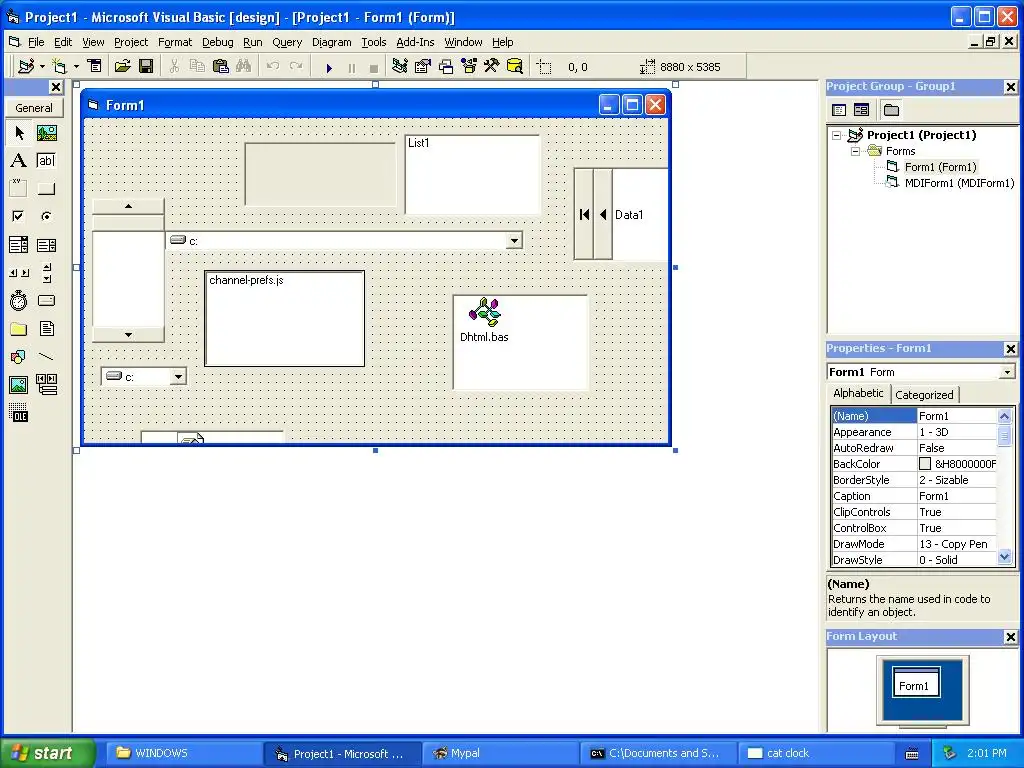Select the Data control tool
This screenshot has width=1024, height=768.
tap(46, 385)
